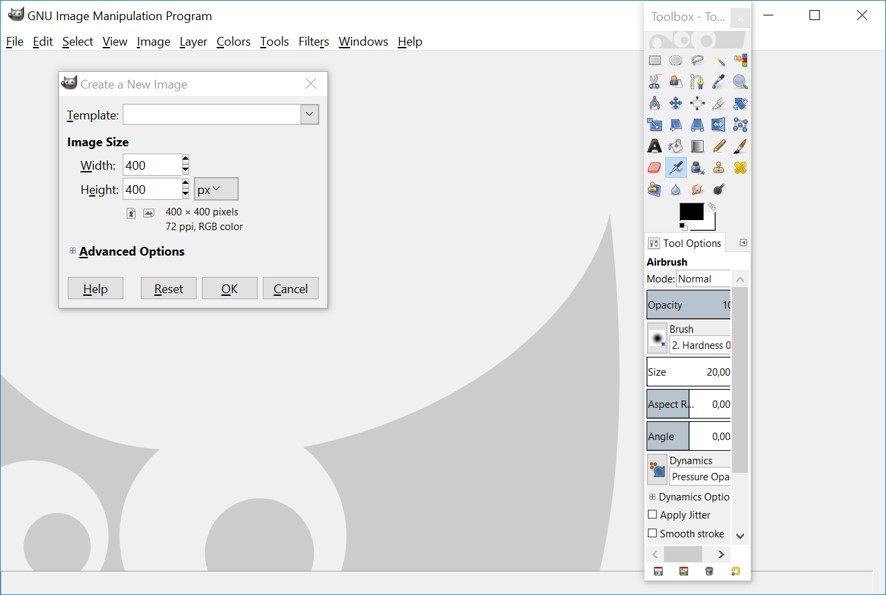This screenshot has width=886, height=595.
Task: Enable the Smooth stroke checkbox
Action: click(652, 533)
